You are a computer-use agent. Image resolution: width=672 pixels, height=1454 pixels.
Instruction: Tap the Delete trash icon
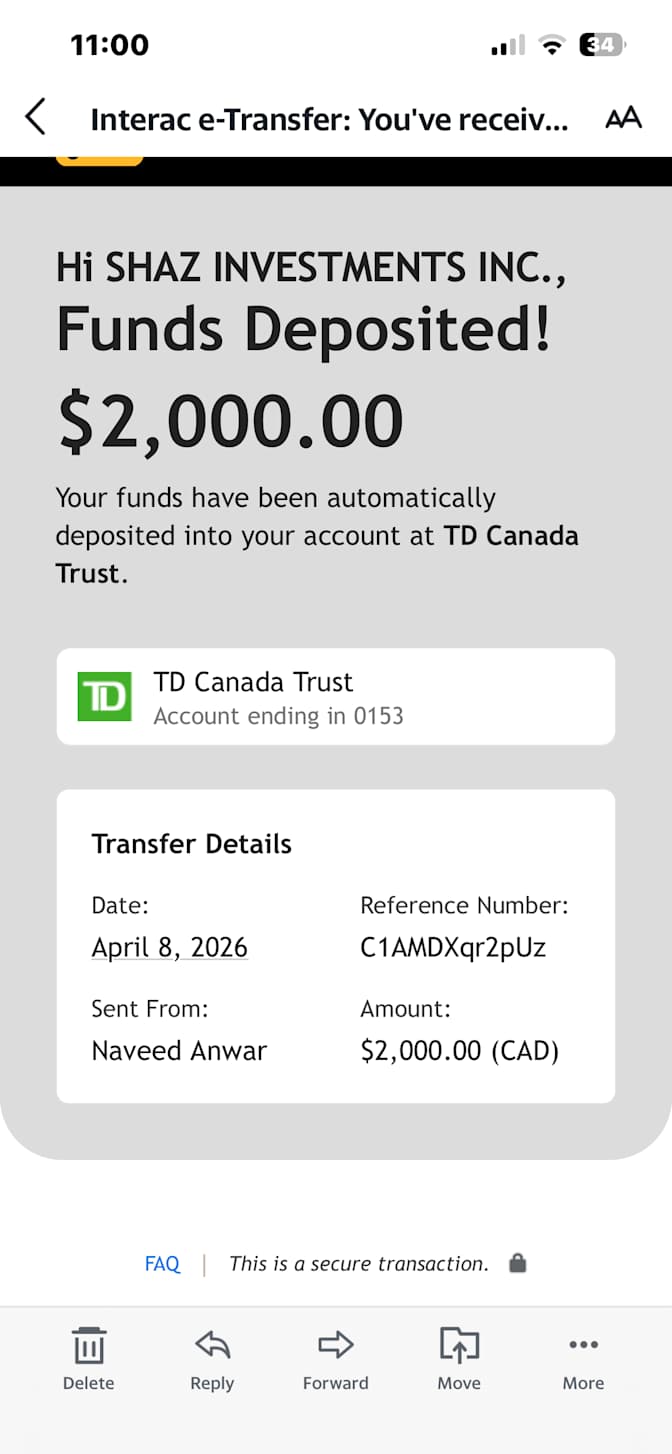(89, 1345)
